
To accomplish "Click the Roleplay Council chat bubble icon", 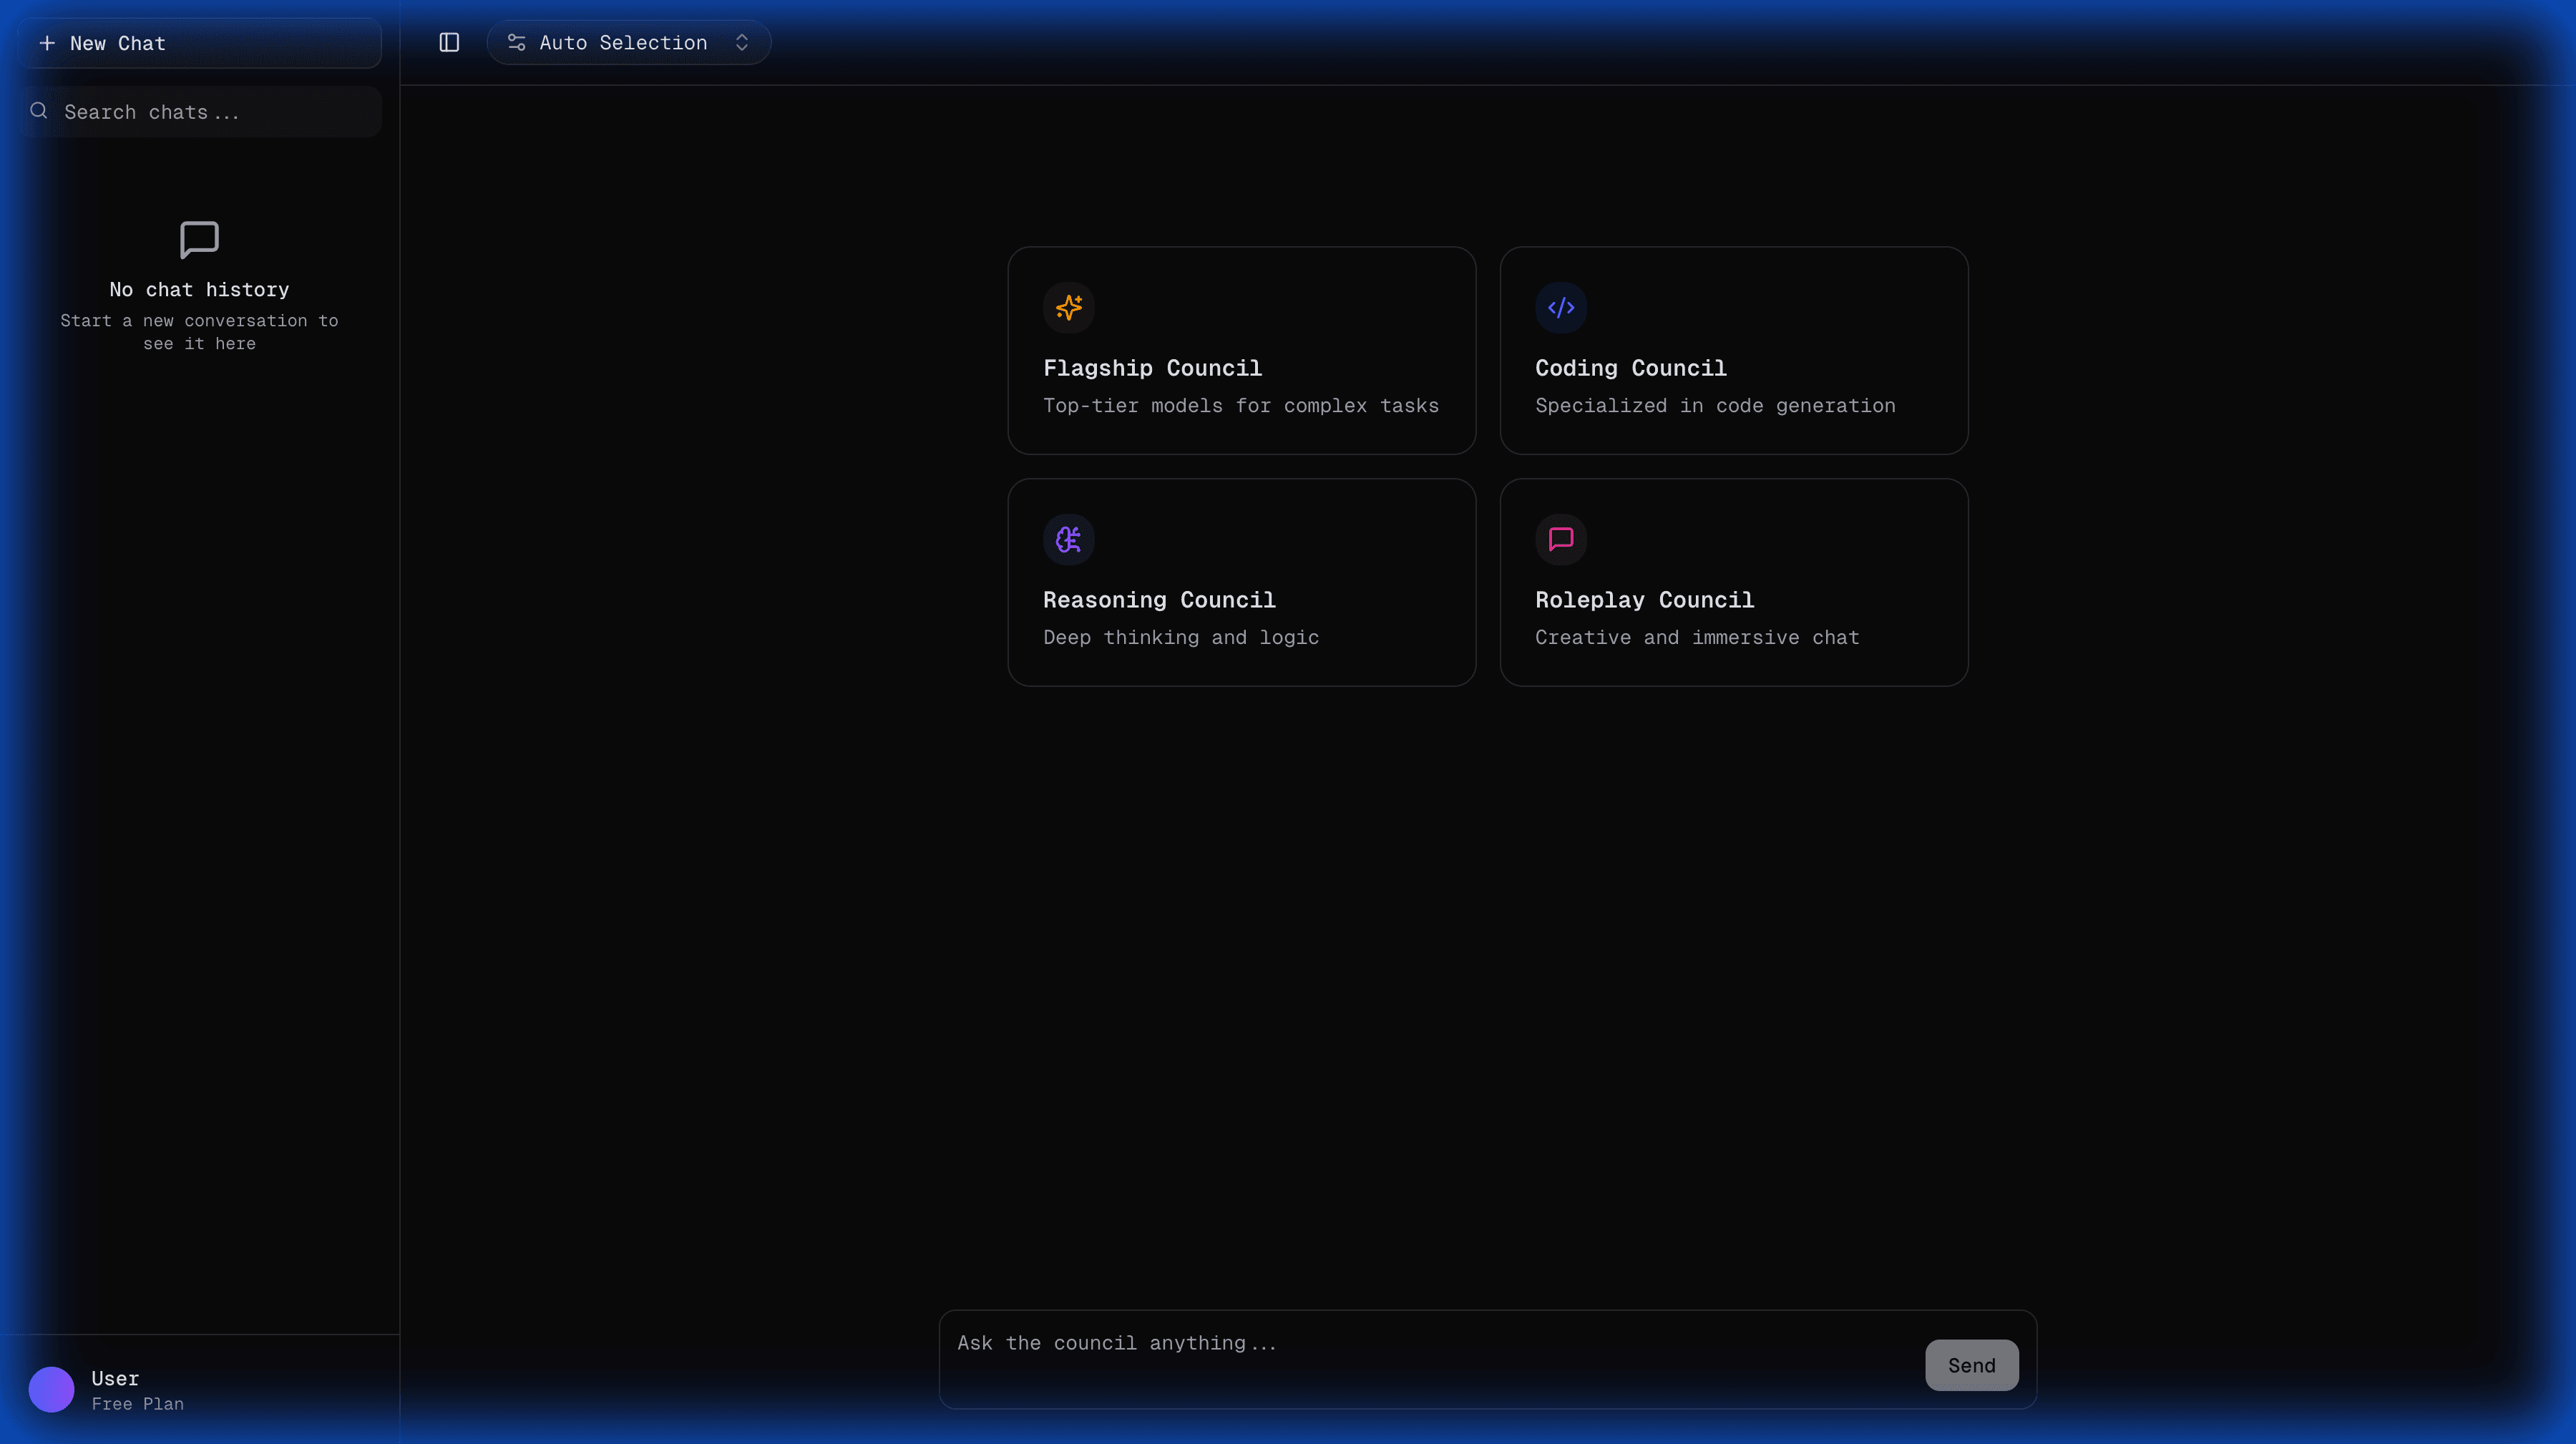I will point(1560,539).
